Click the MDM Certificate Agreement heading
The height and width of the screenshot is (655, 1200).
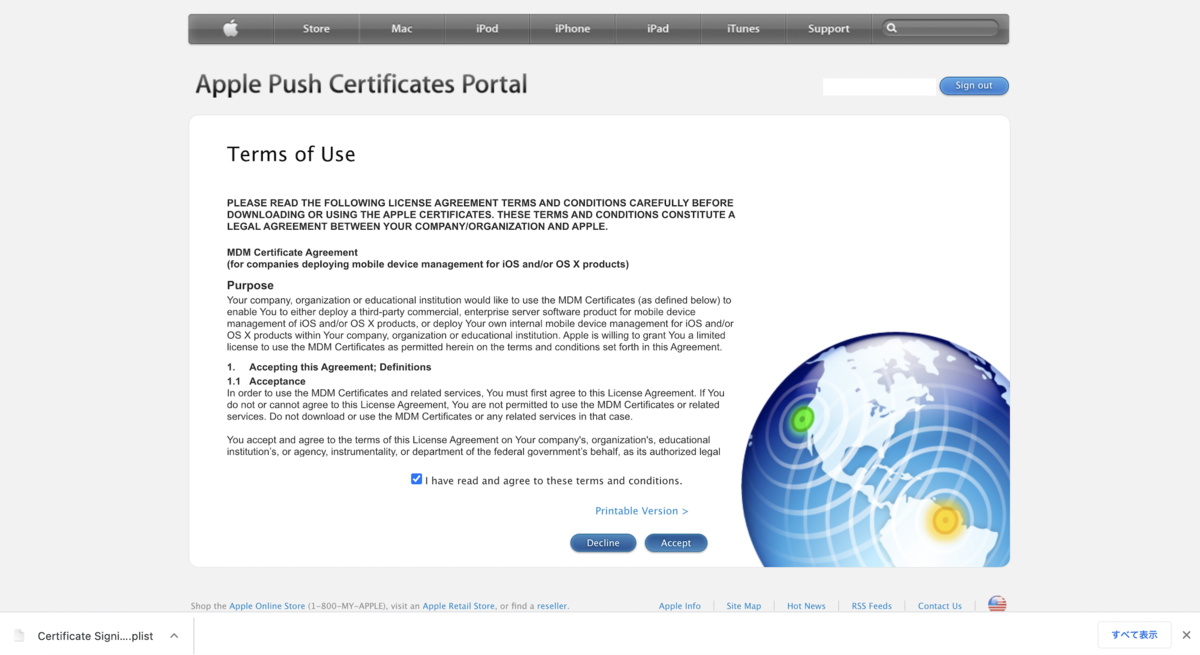point(292,252)
